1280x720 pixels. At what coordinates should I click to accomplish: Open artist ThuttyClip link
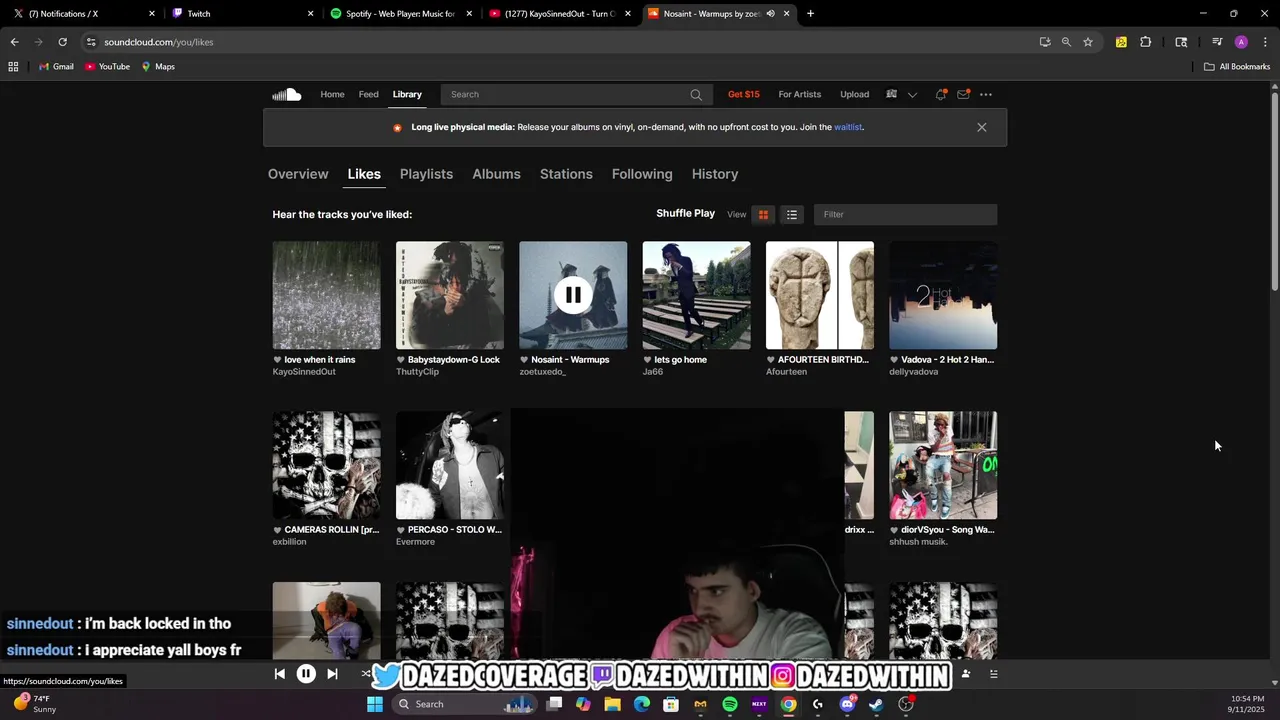point(417,372)
